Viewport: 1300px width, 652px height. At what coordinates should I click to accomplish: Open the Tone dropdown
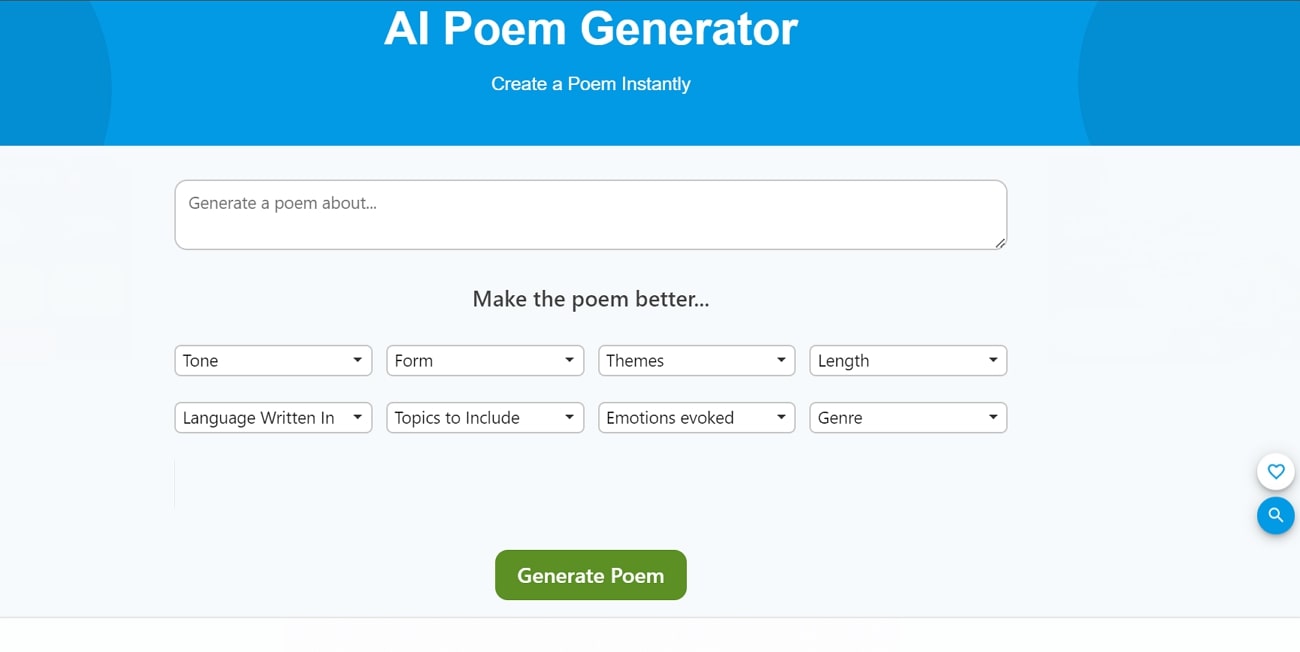pyautogui.click(x=272, y=360)
